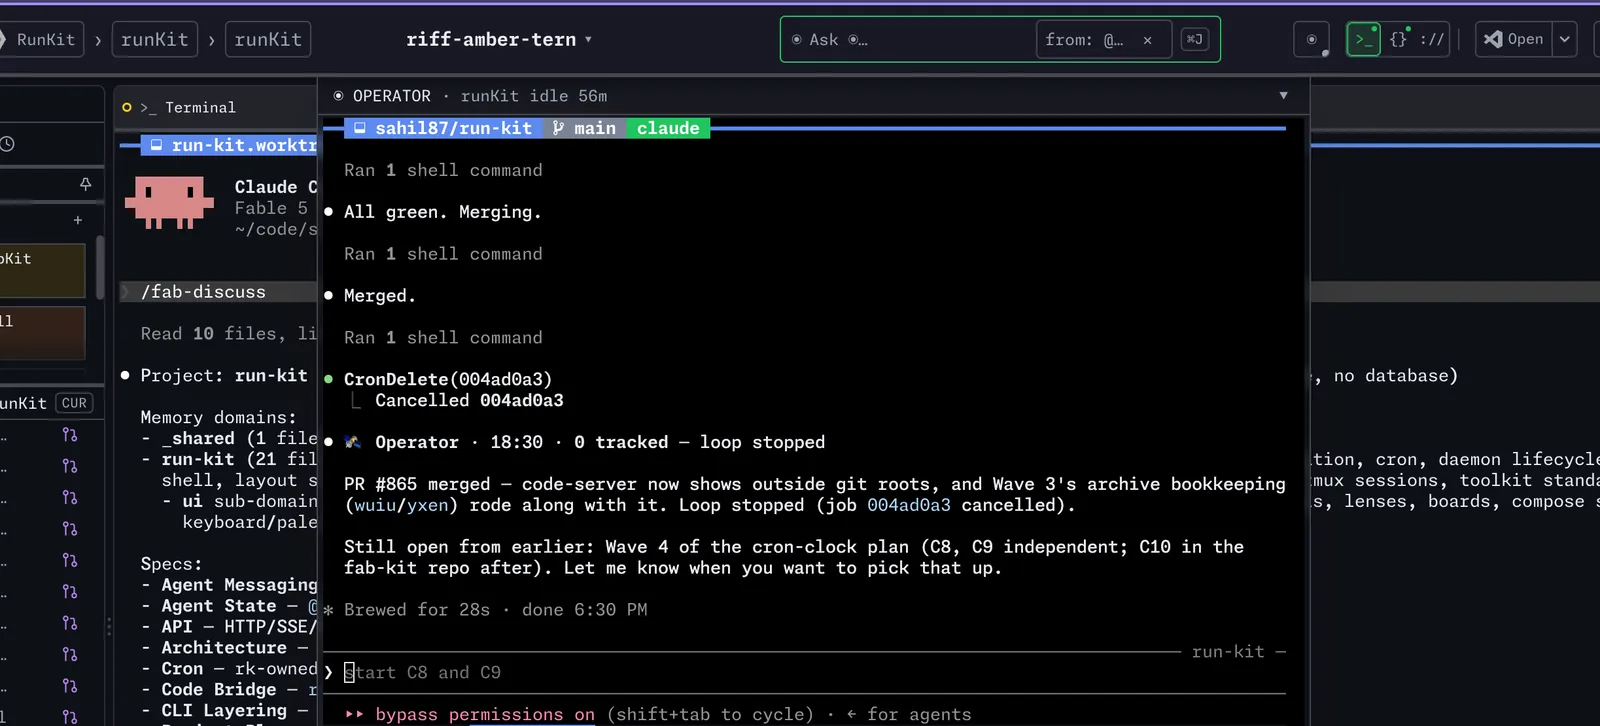This screenshot has width=1600, height=726.
Task: Click the All green. Merging. message
Action: [x=442, y=212]
